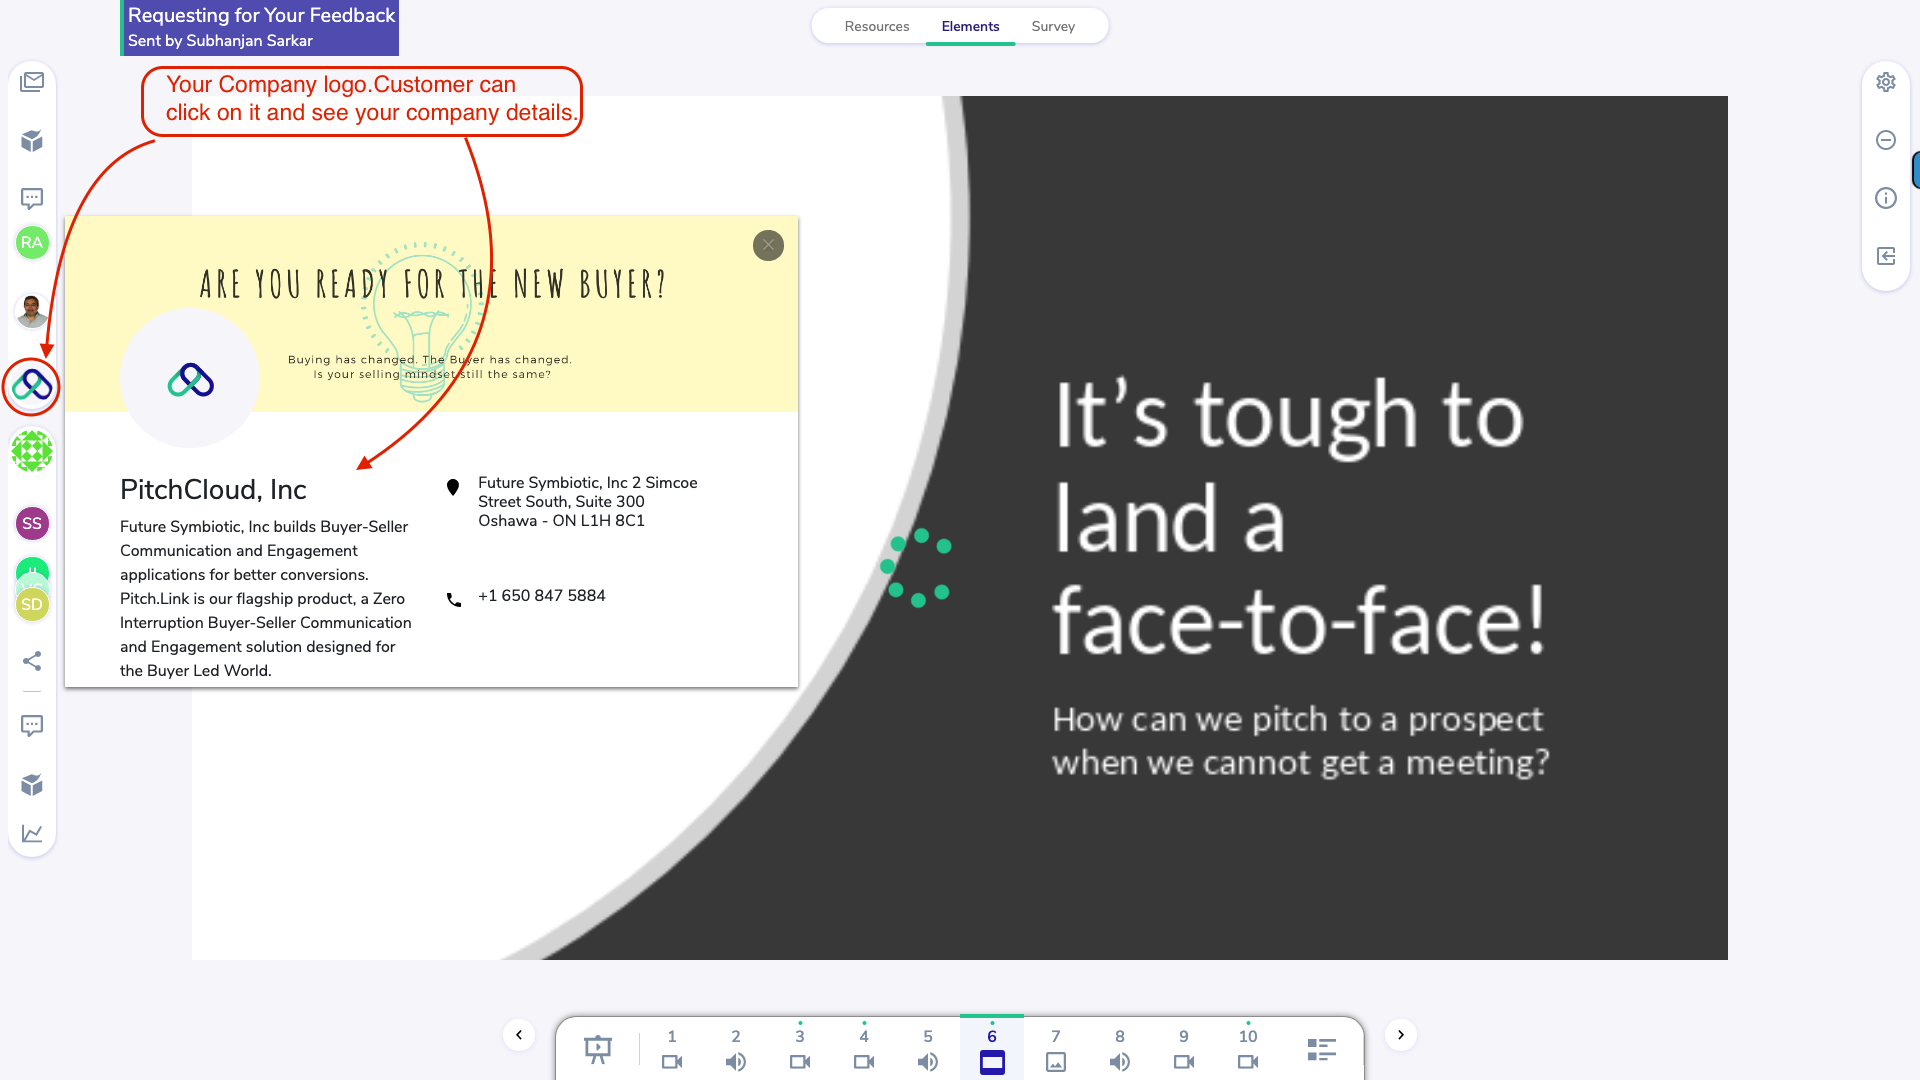Click the green RA user avatar
The image size is (1920, 1080).
32,242
